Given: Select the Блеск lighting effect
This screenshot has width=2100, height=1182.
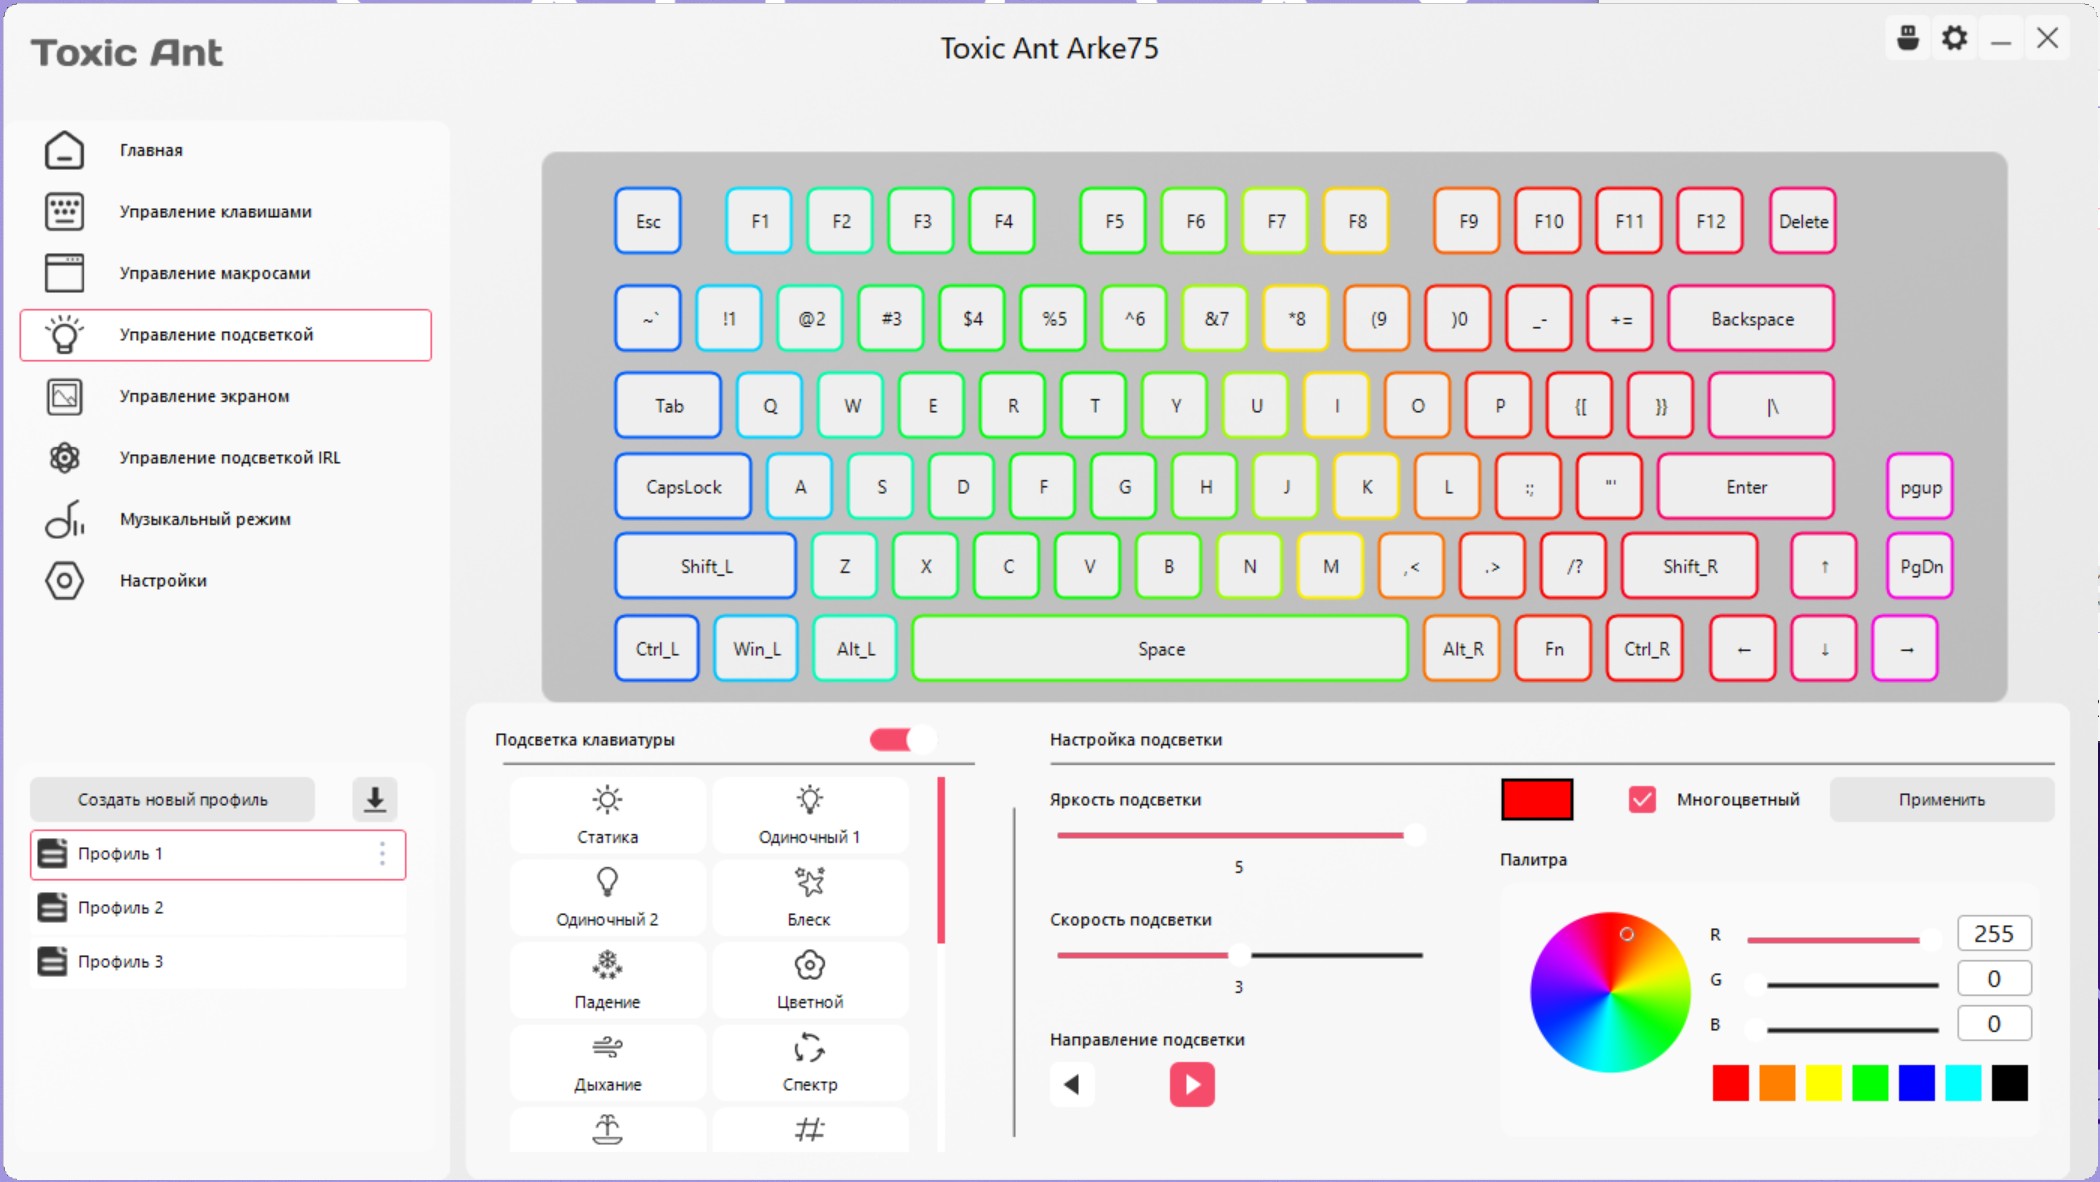Looking at the screenshot, I should (x=810, y=899).
